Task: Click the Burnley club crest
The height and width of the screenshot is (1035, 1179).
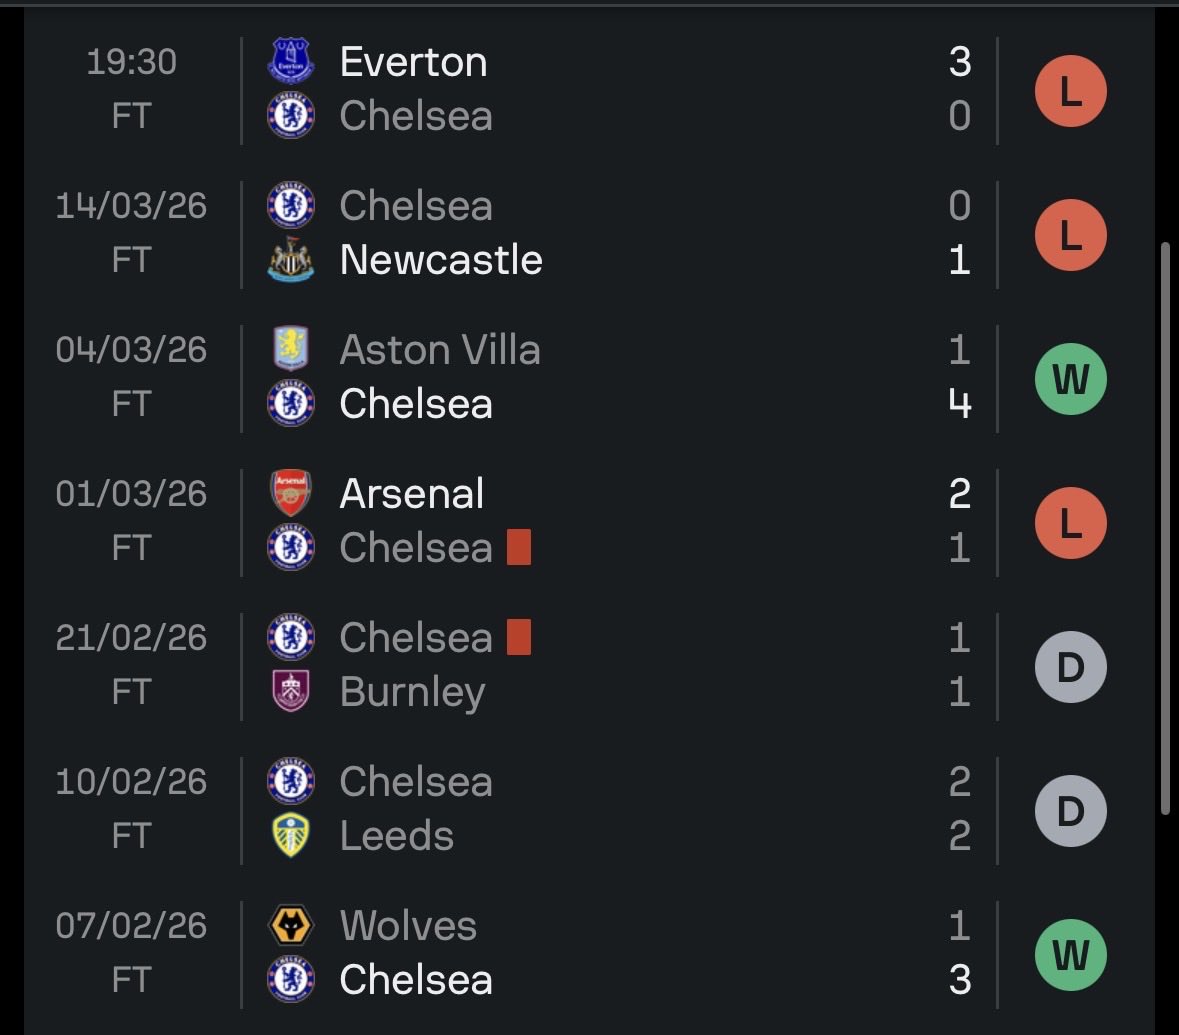Action: pos(291,691)
